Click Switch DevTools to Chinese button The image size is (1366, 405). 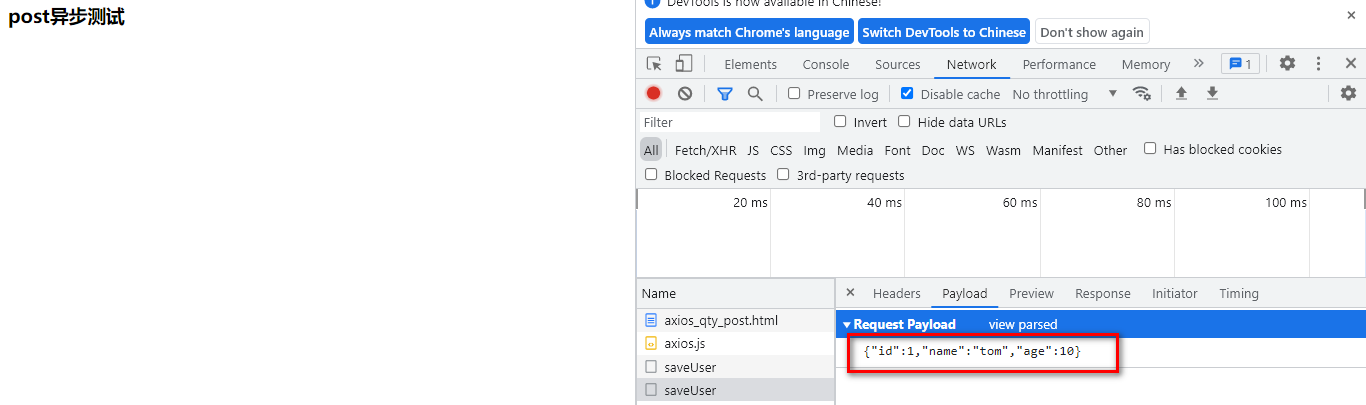[944, 32]
